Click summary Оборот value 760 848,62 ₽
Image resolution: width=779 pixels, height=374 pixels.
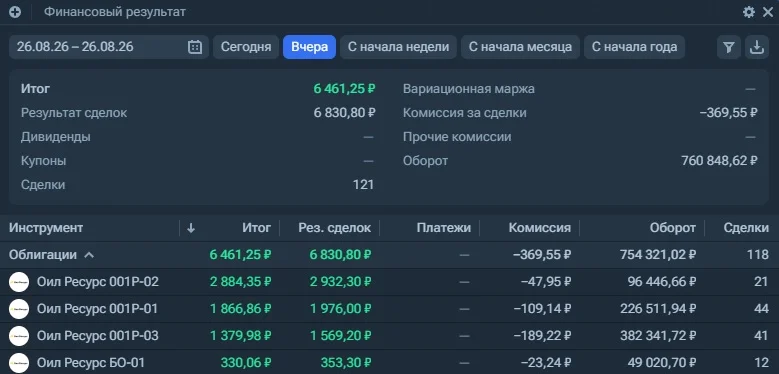tap(719, 161)
